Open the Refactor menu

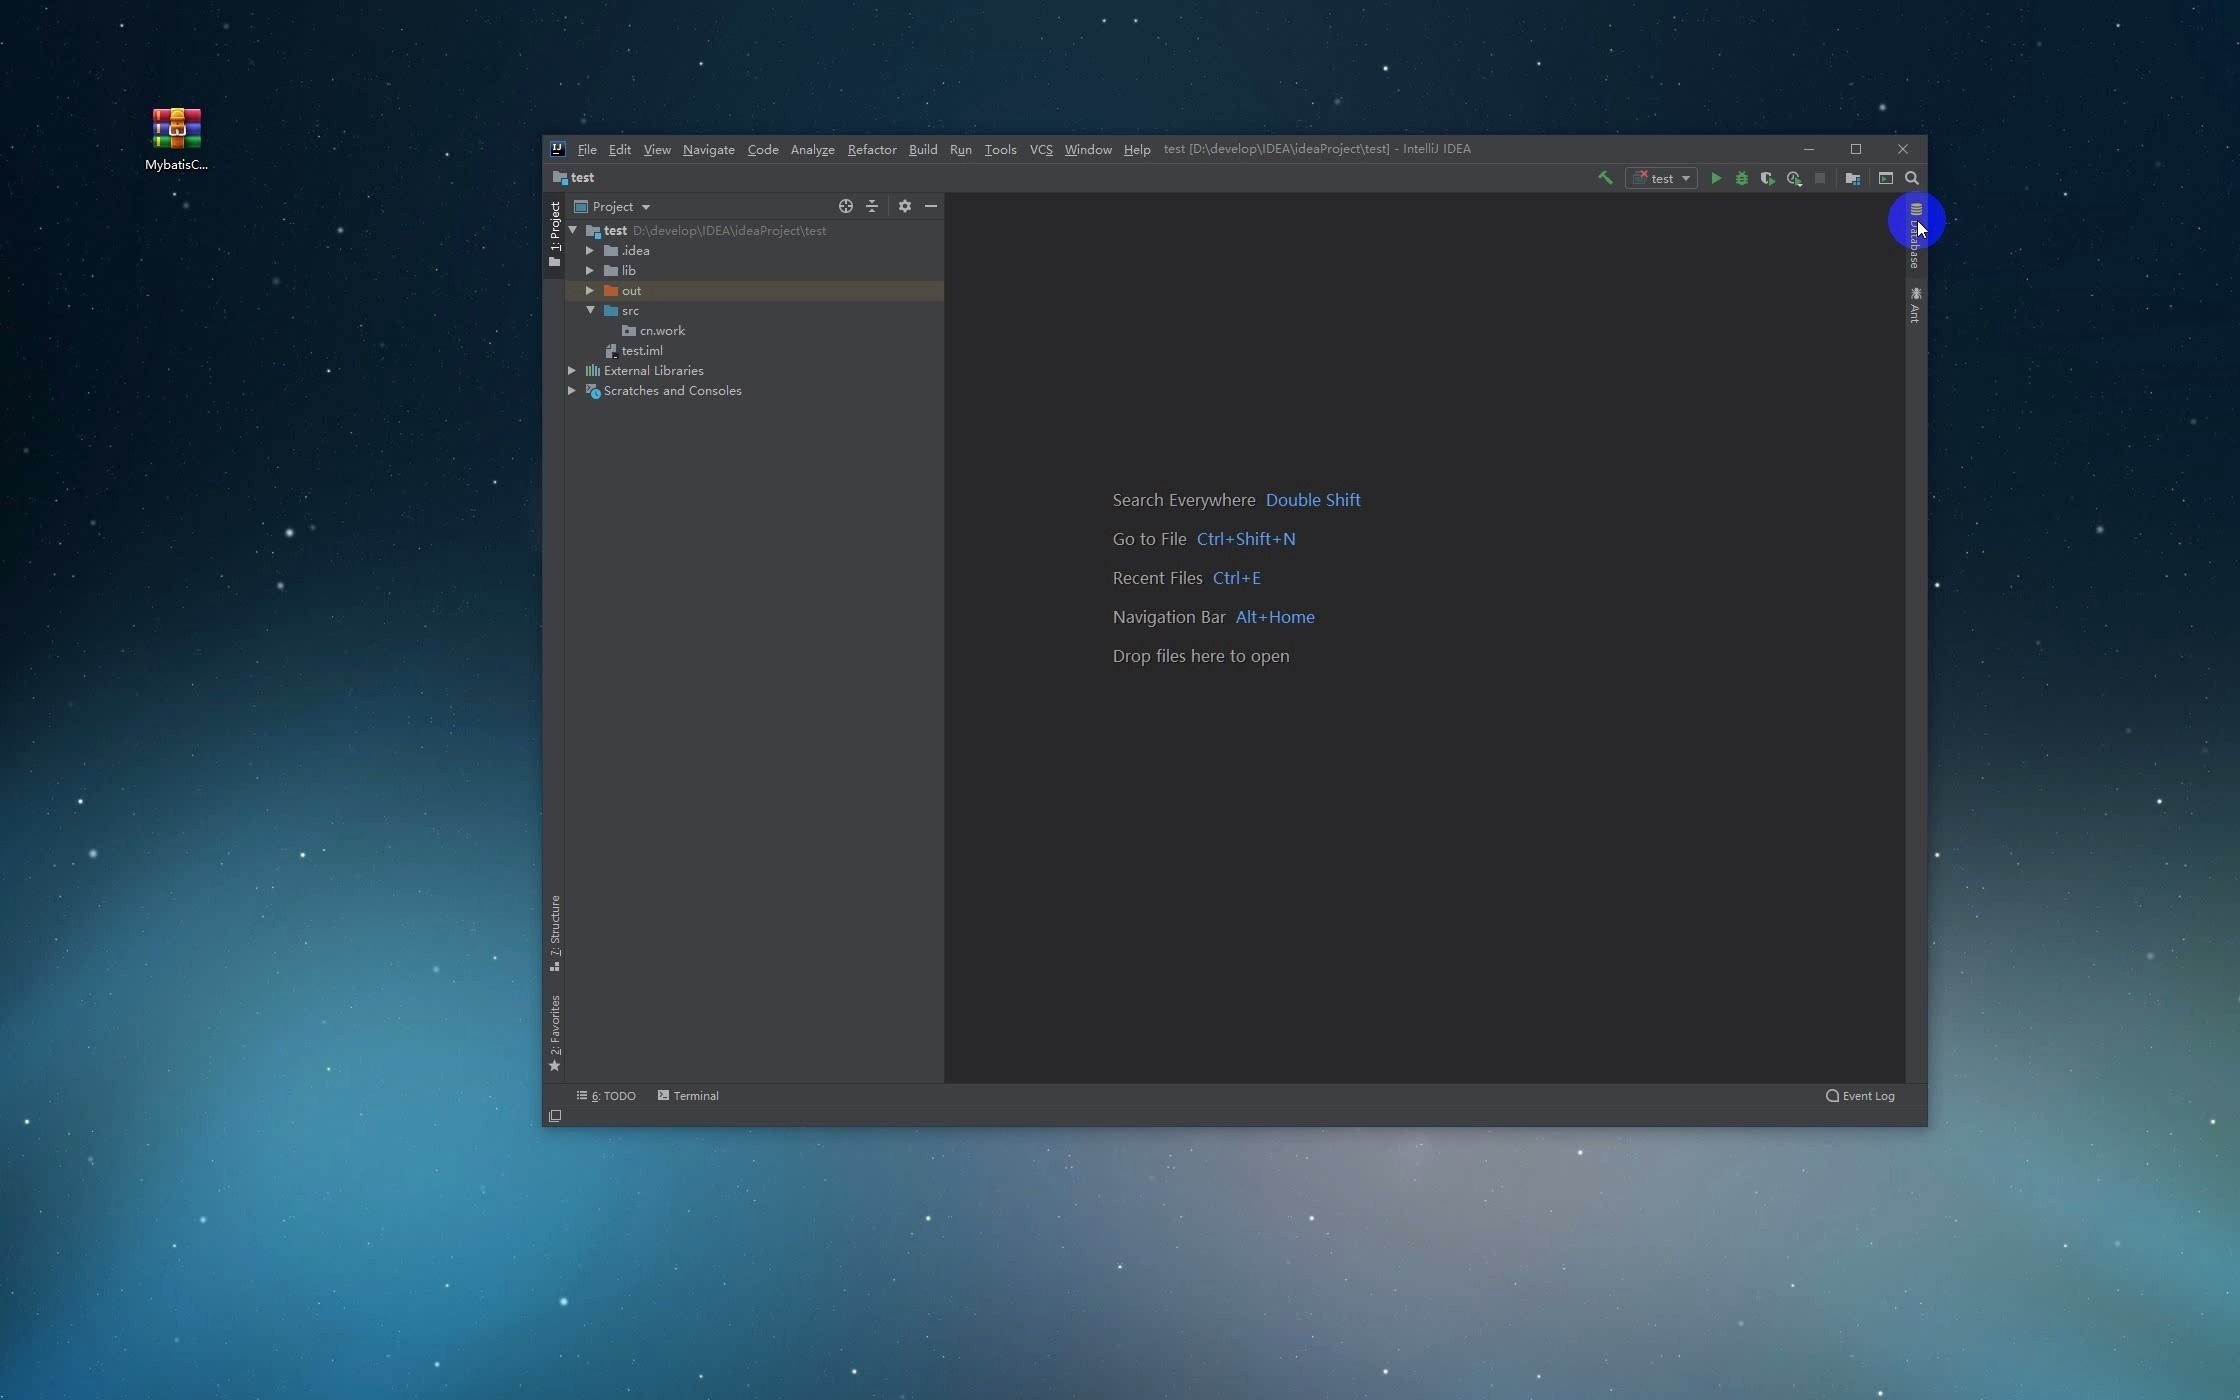872,149
